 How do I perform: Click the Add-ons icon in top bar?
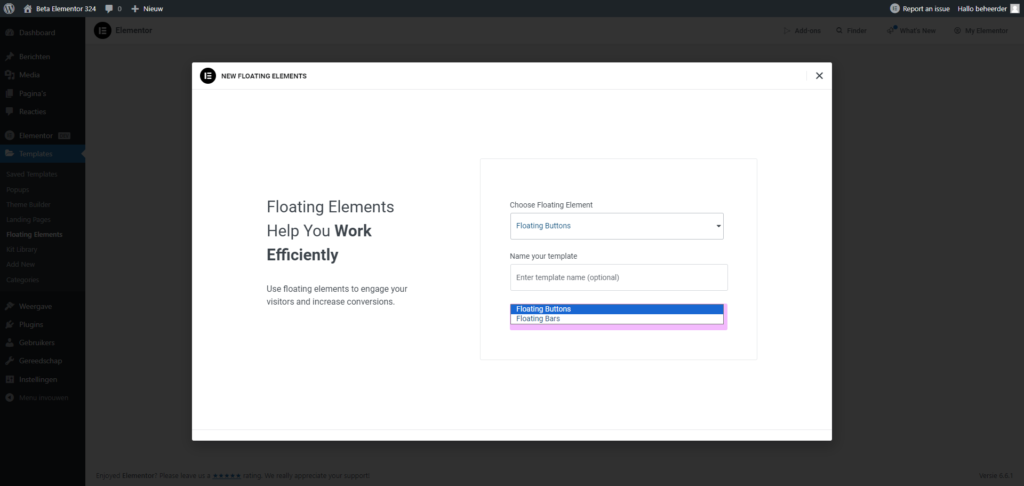787,31
